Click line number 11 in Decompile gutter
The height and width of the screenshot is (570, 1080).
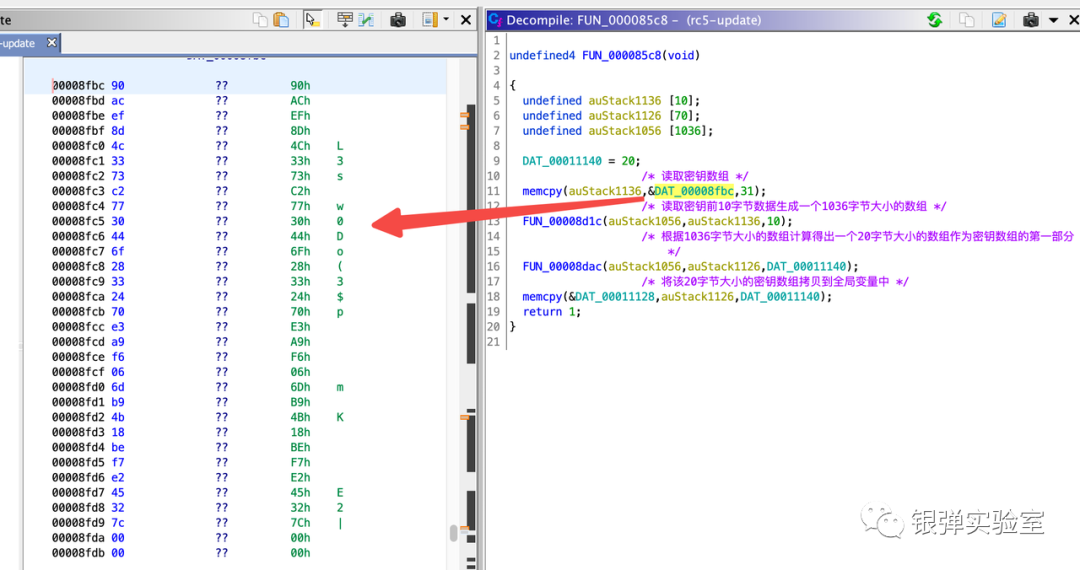(493, 191)
